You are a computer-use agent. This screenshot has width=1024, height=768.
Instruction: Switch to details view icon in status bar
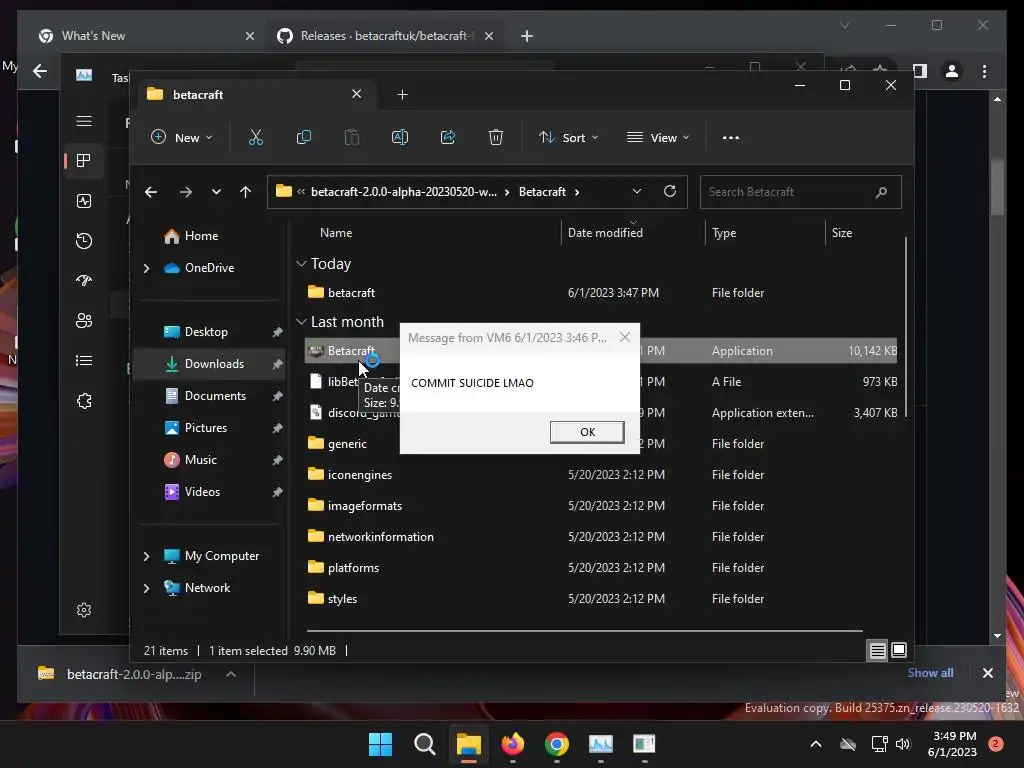(x=877, y=650)
